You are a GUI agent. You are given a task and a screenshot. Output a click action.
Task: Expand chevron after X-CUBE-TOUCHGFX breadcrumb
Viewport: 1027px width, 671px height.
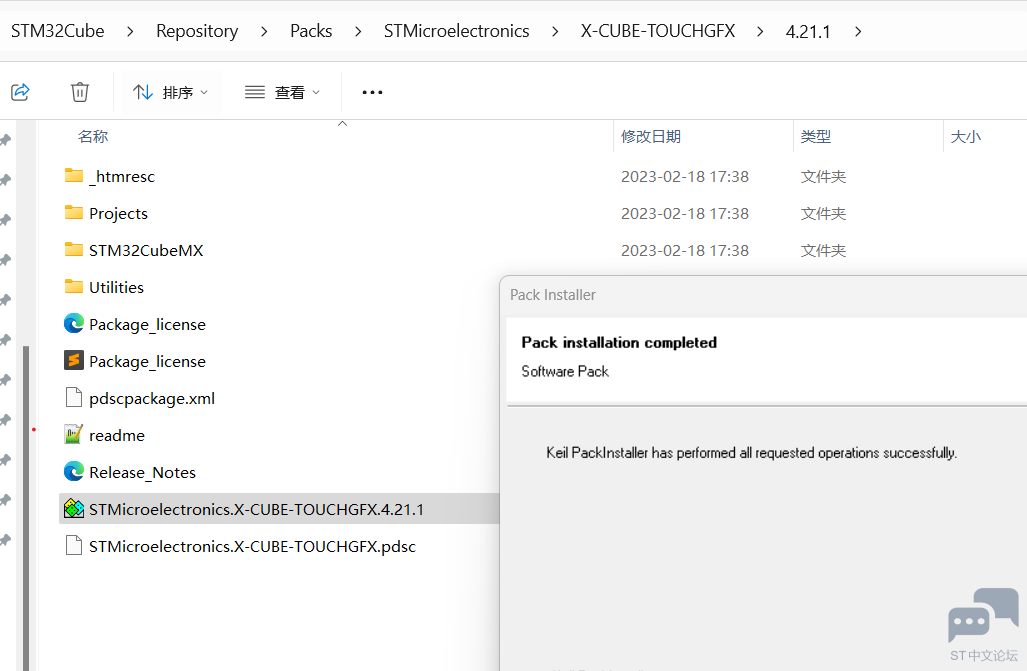point(760,31)
